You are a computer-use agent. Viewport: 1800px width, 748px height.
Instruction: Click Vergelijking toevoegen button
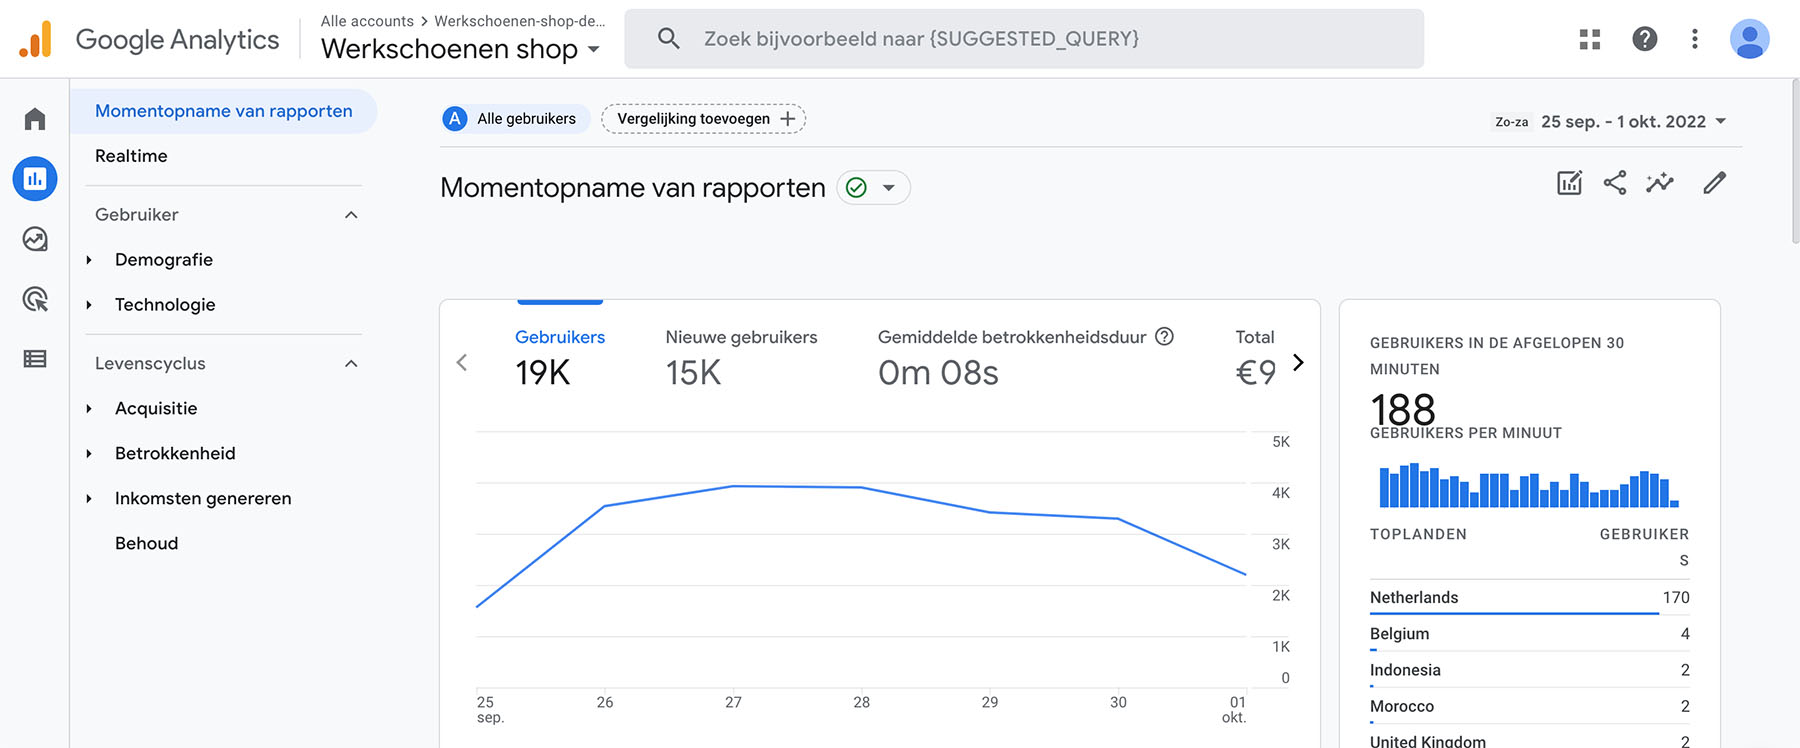pos(704,119)
